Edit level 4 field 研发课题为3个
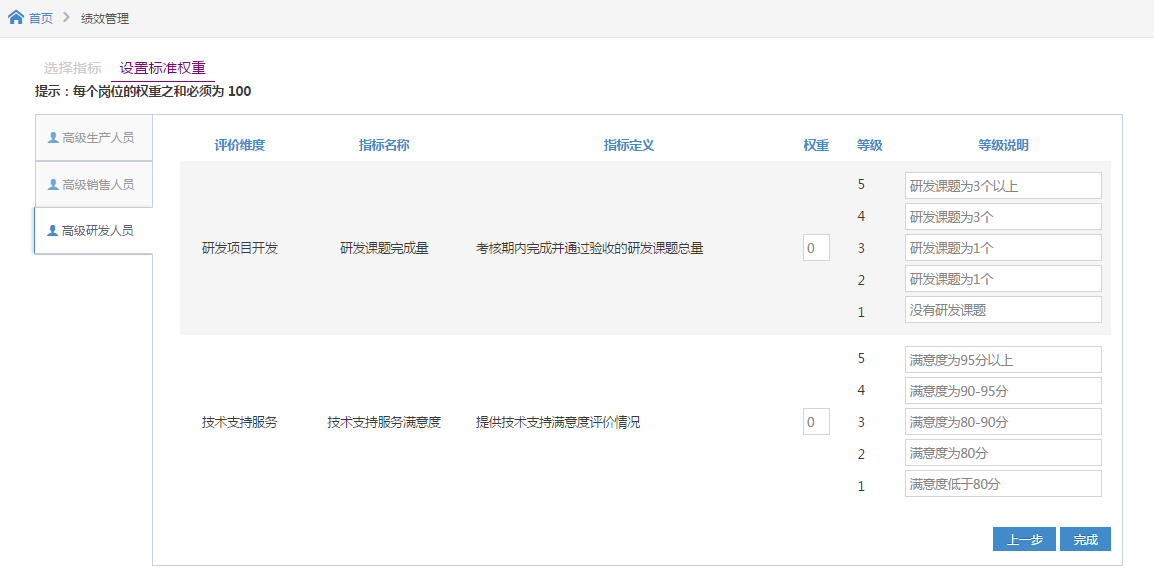Viewport: 1154px width, 580px height. point(1003,216)
